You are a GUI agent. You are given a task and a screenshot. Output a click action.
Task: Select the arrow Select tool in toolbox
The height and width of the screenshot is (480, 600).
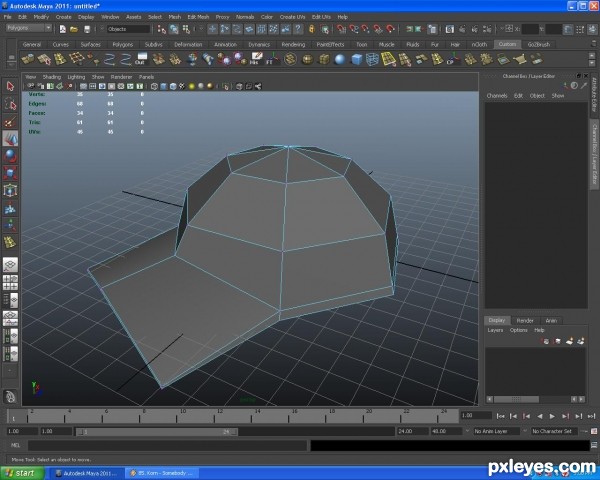(x=10, y=86)
